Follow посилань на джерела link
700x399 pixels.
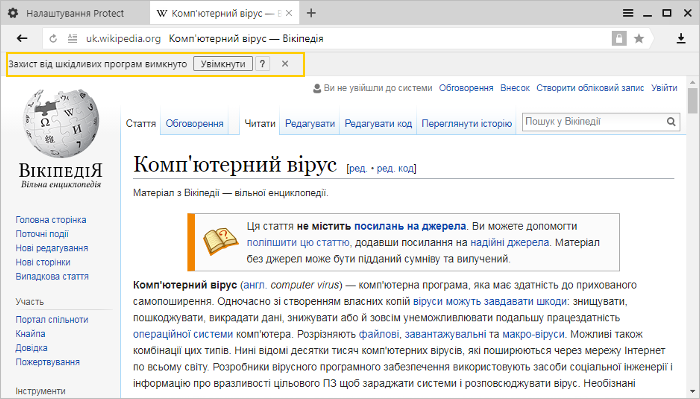410,226
